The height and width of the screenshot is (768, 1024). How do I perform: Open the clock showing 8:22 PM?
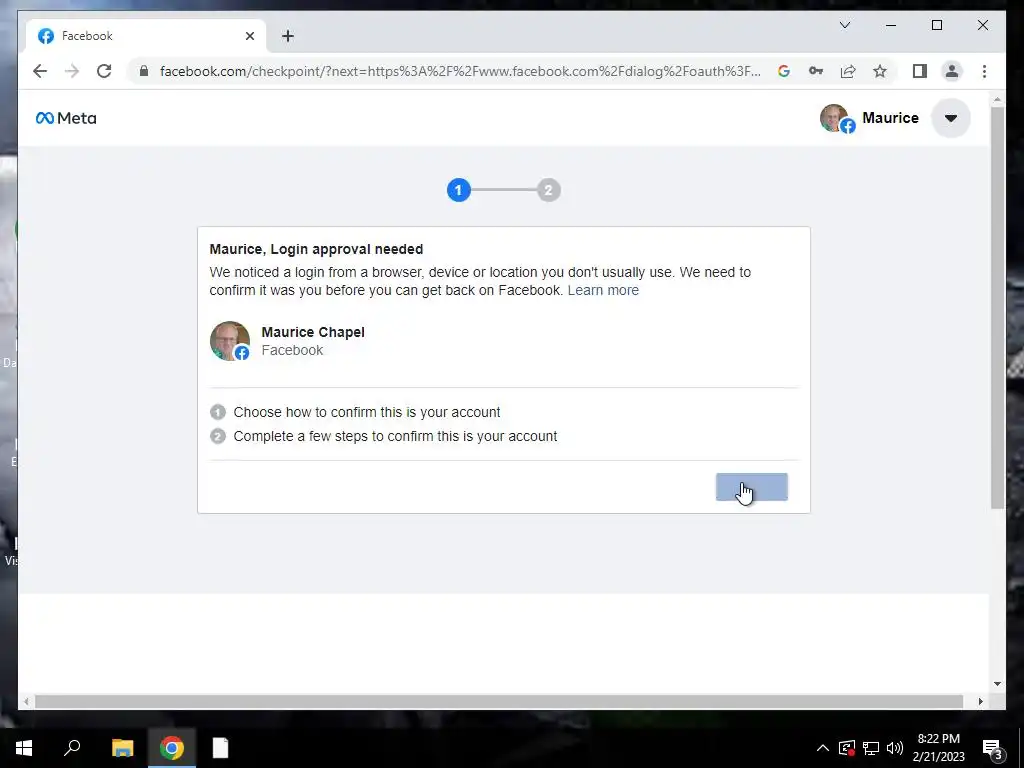(x=938, y=748)
